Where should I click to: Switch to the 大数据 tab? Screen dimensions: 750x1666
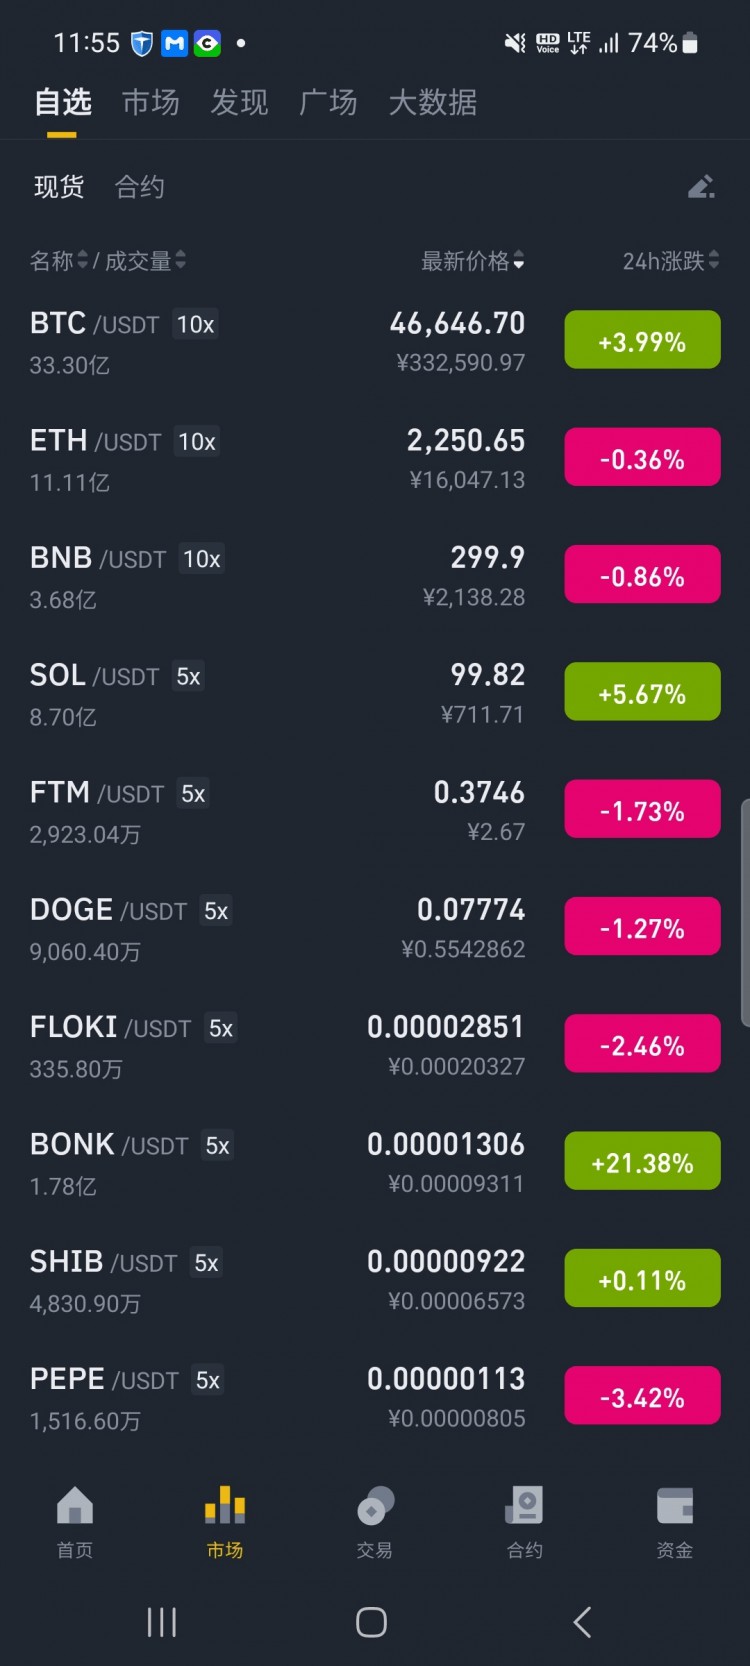click(433, 102)
